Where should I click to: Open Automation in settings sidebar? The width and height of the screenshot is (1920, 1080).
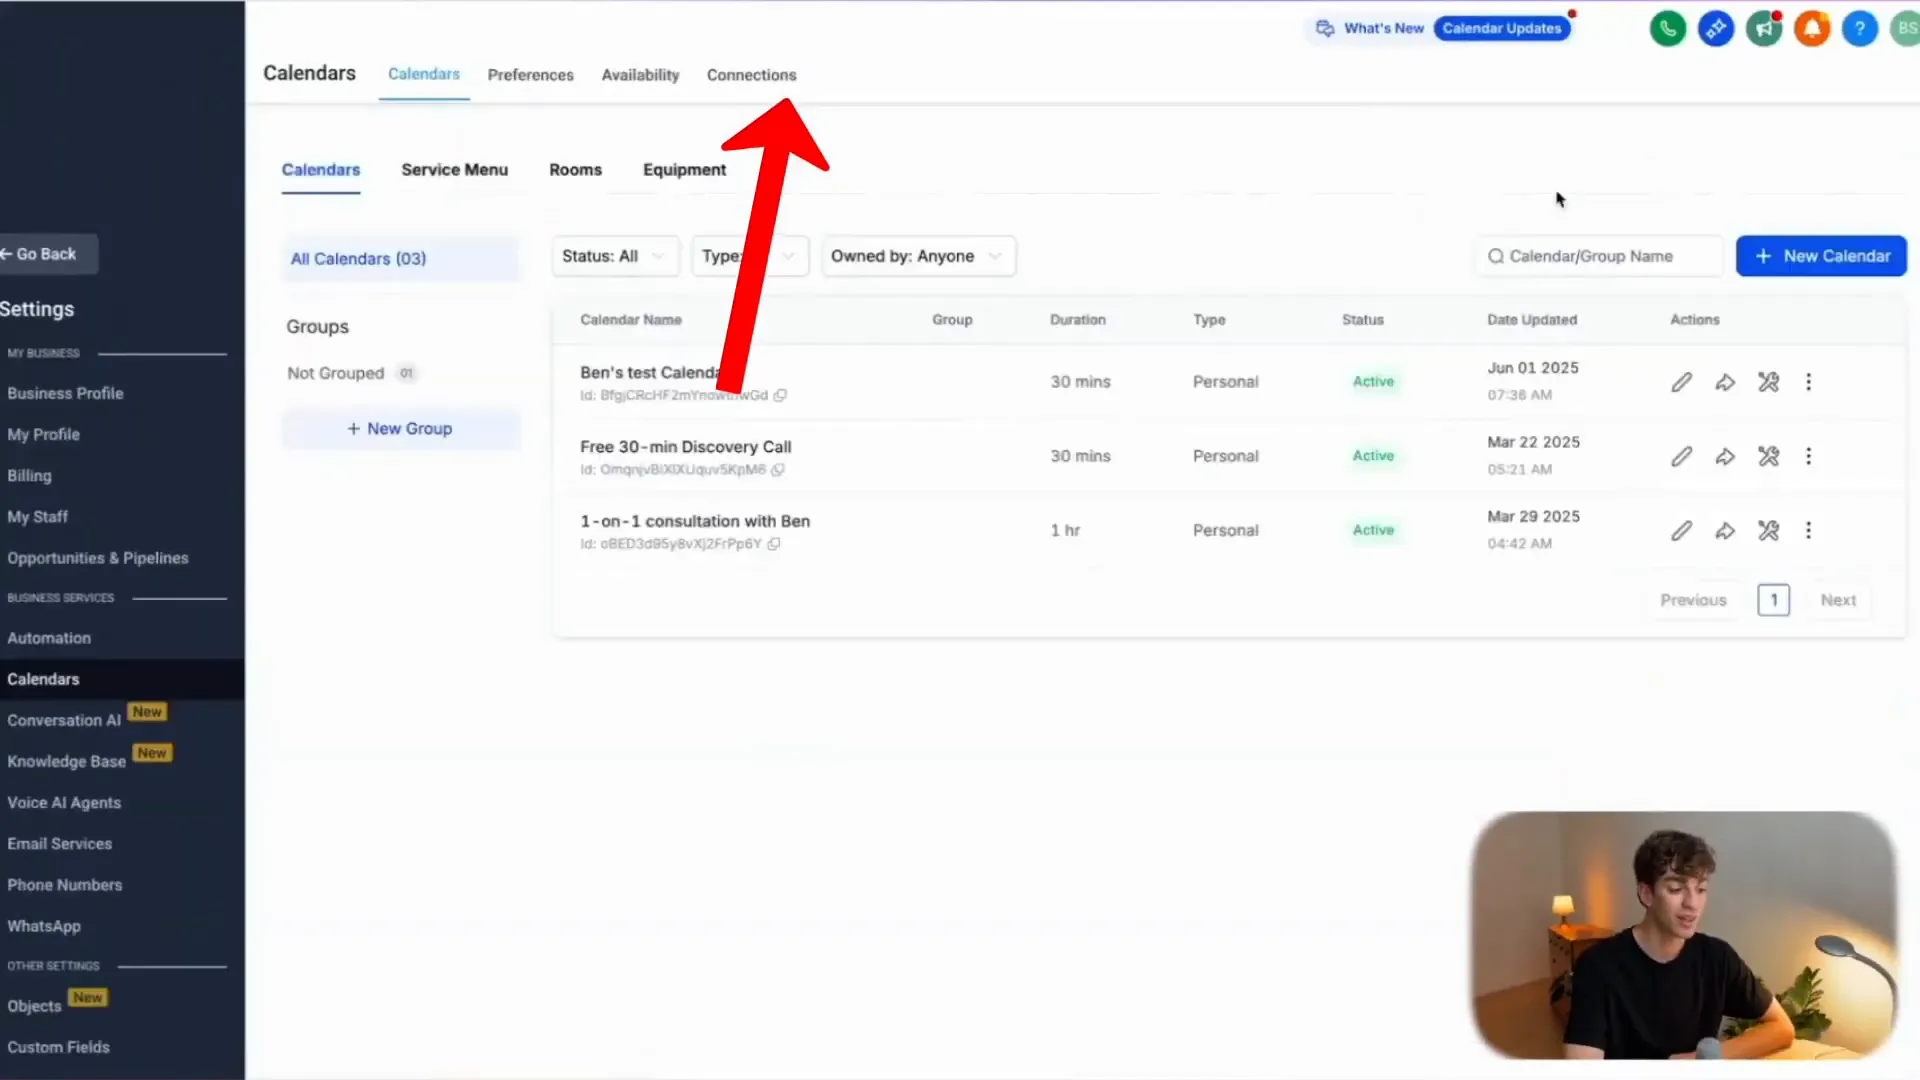pyautogui.click(x=48, y=638)
